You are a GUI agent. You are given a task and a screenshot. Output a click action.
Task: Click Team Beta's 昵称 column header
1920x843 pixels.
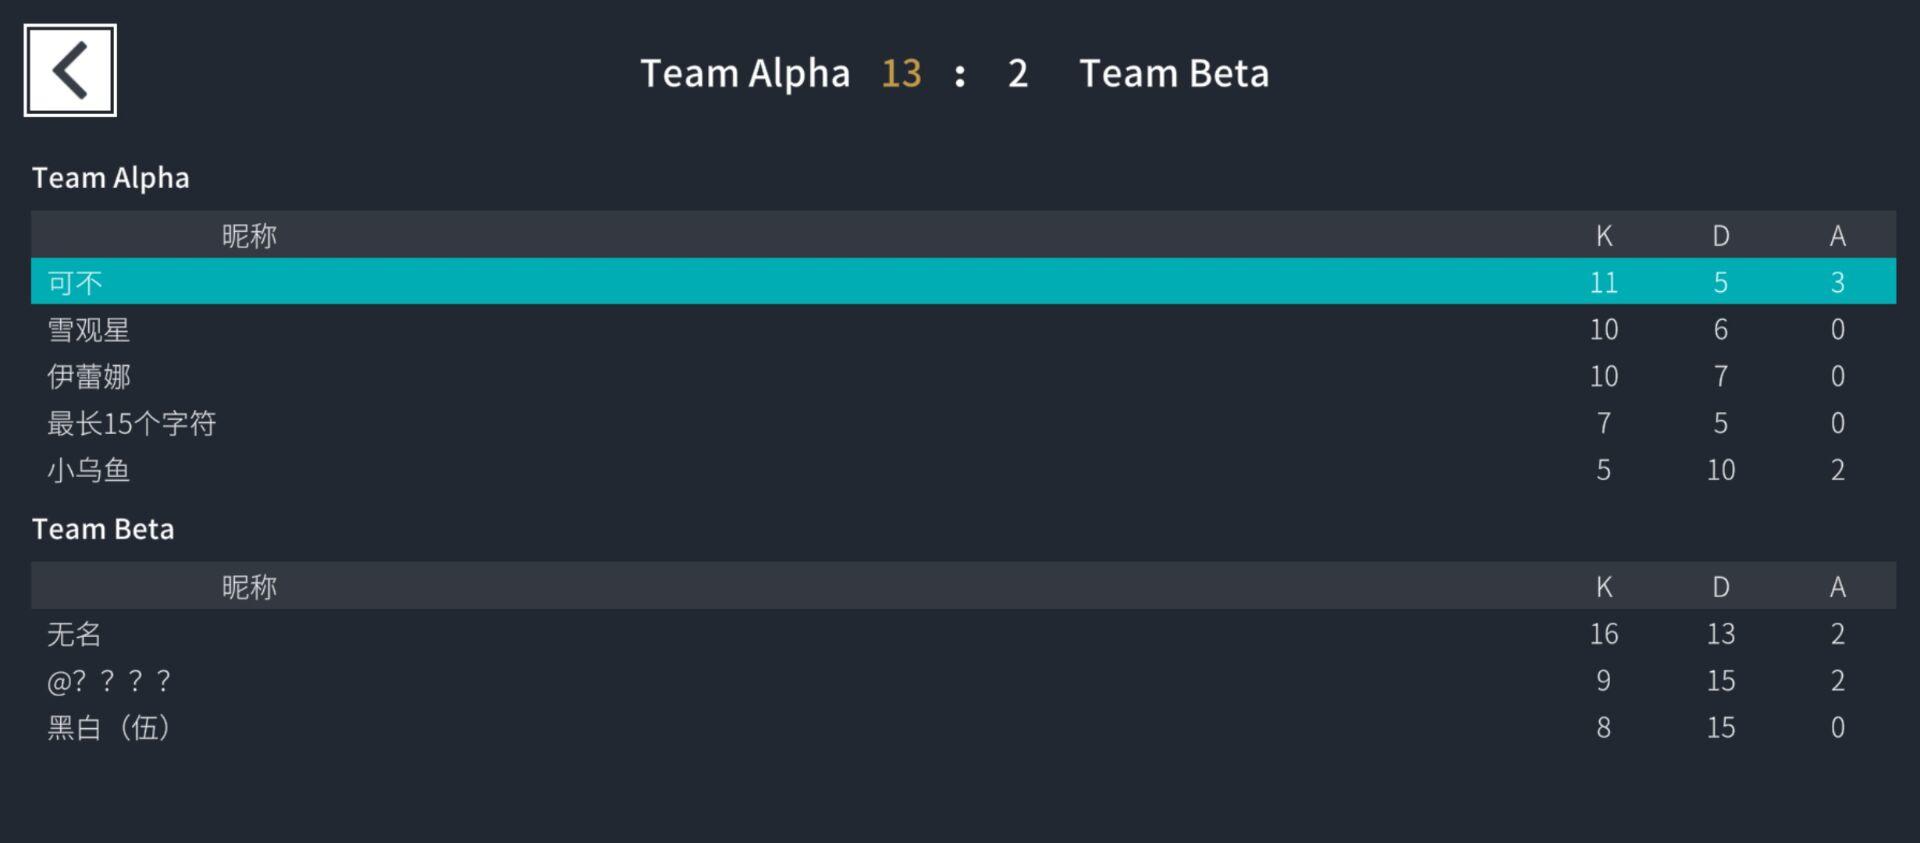249,587
